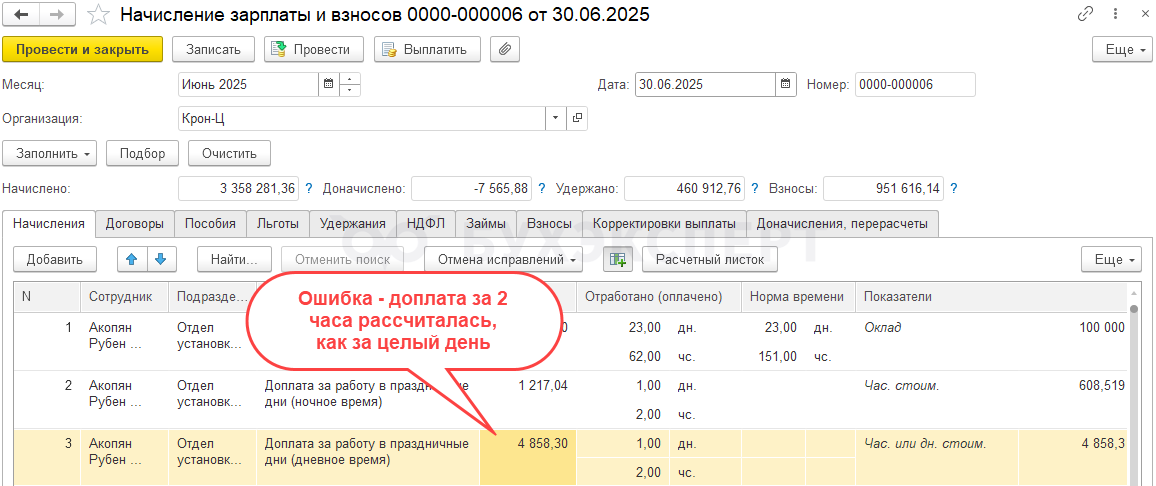Viewport: 1156px width, 486px height.
Task: Switch to the Займы tab
Action: [486, 223]
